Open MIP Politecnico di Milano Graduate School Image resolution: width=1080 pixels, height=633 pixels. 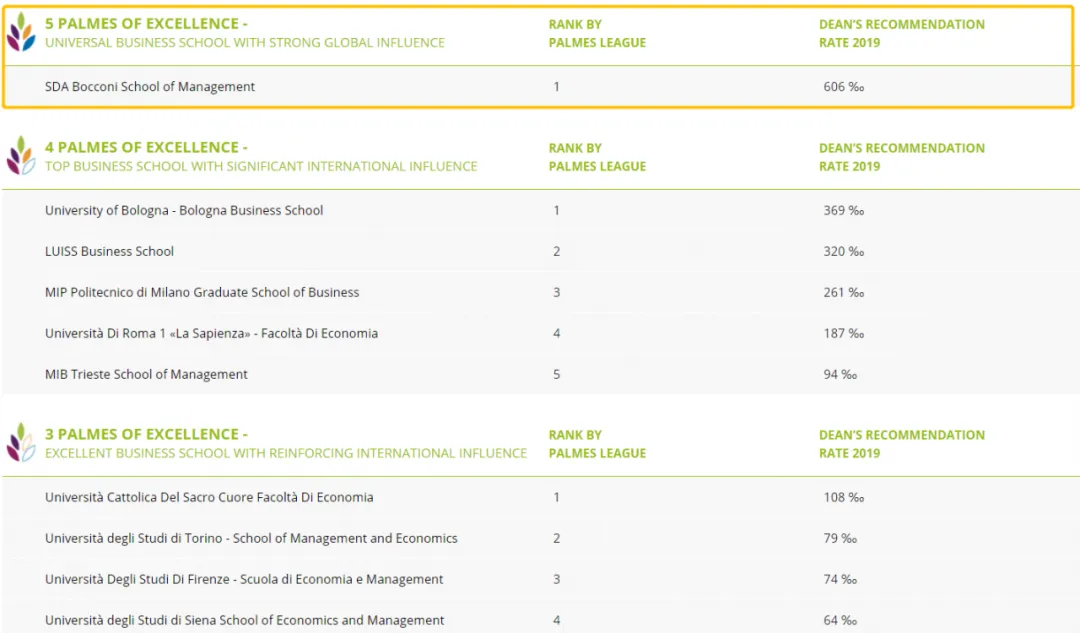[x=202, y=292]
